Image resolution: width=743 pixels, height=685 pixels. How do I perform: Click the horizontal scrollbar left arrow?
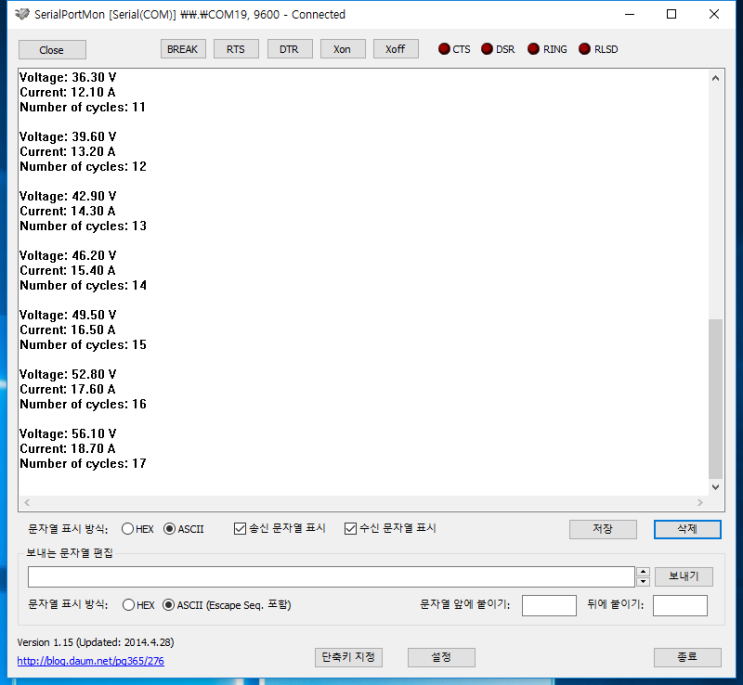pyautogui.click(x=27, y=503)
